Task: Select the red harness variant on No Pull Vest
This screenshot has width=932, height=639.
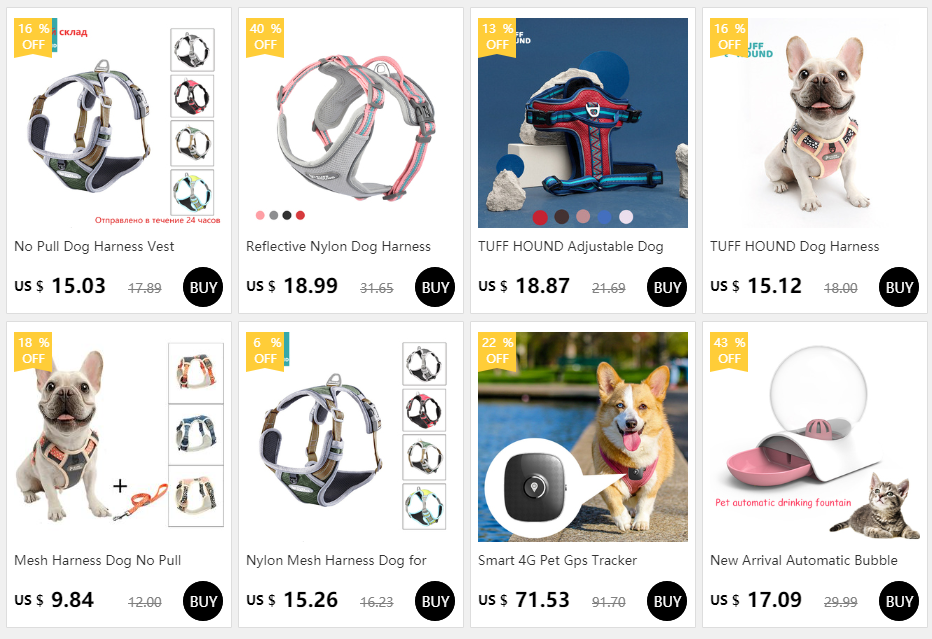Action: pyautogui.click(x=192, y=96)
